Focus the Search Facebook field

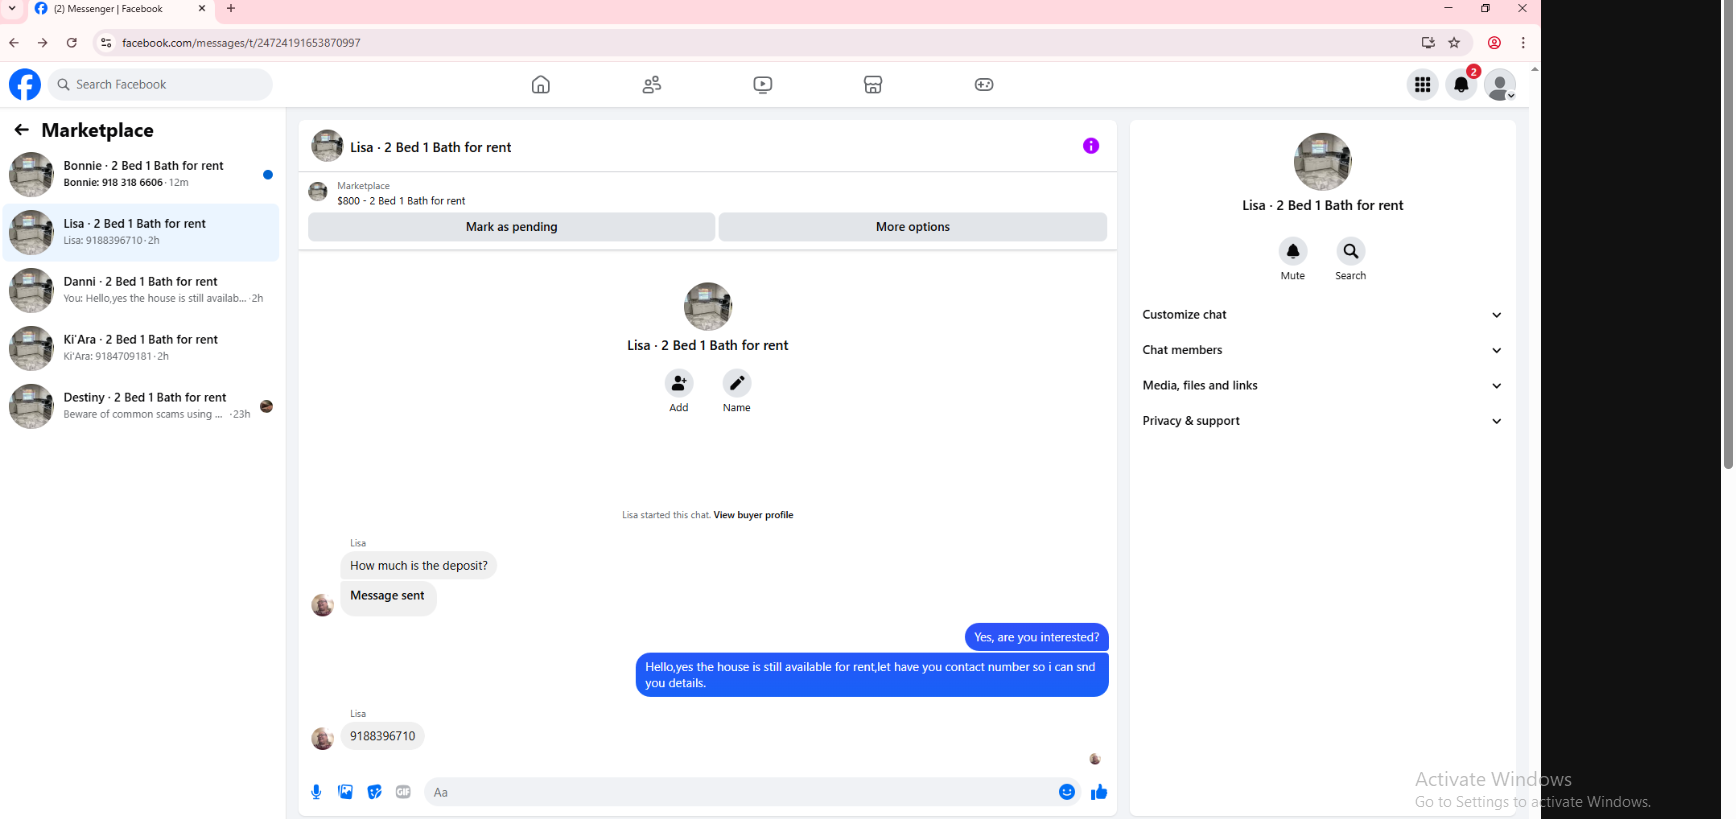[160, 85]
